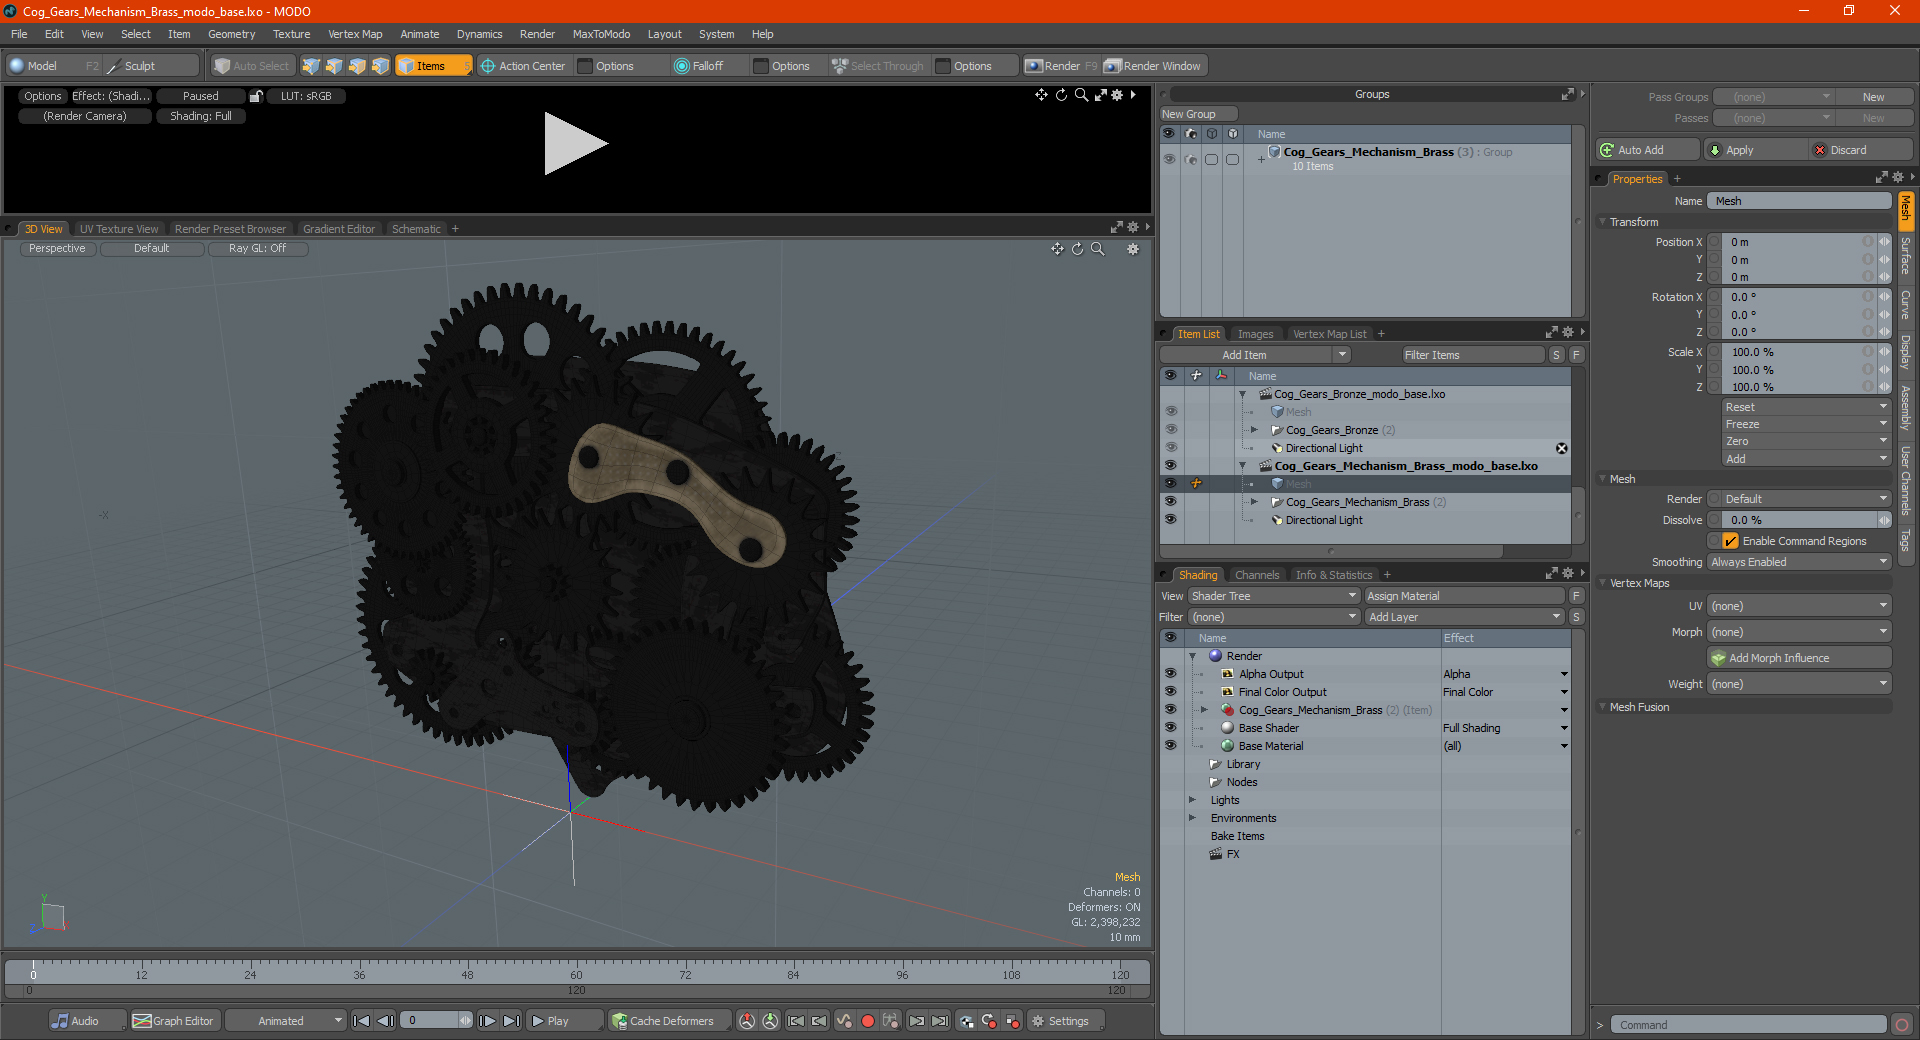Open the Edit menu

point(54,34)
